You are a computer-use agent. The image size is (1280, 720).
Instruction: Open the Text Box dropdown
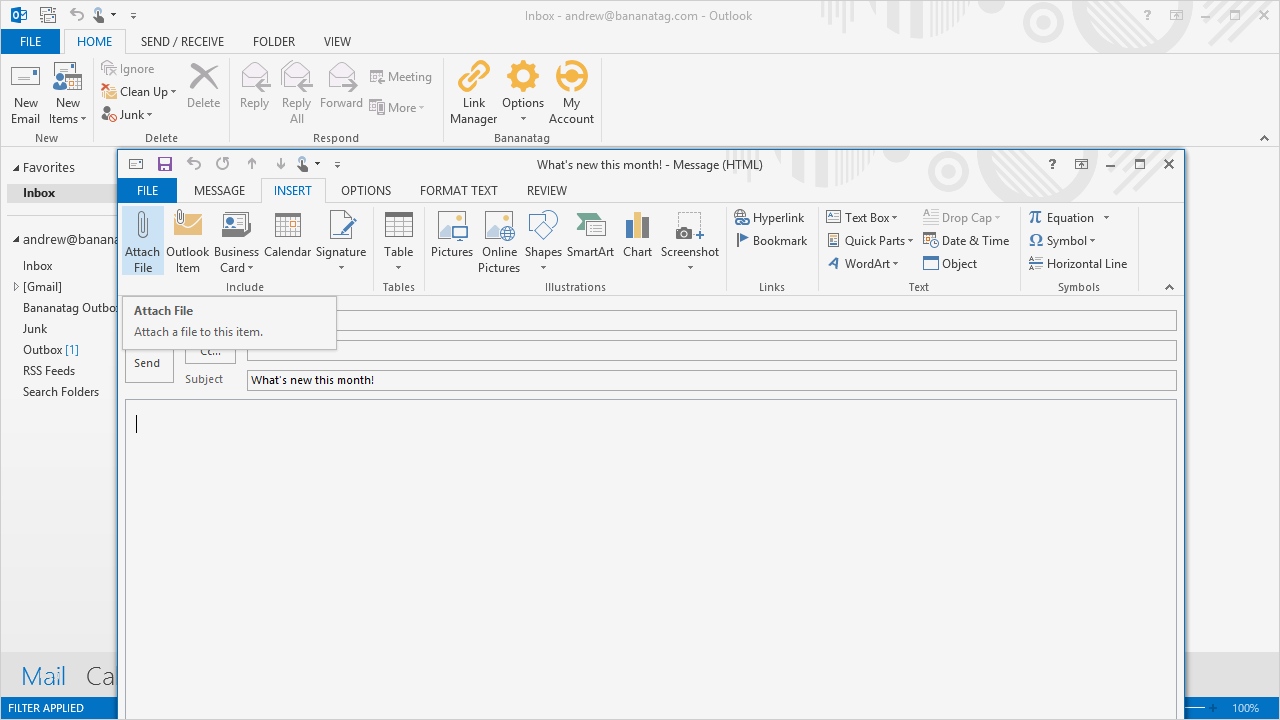[862, 218]
